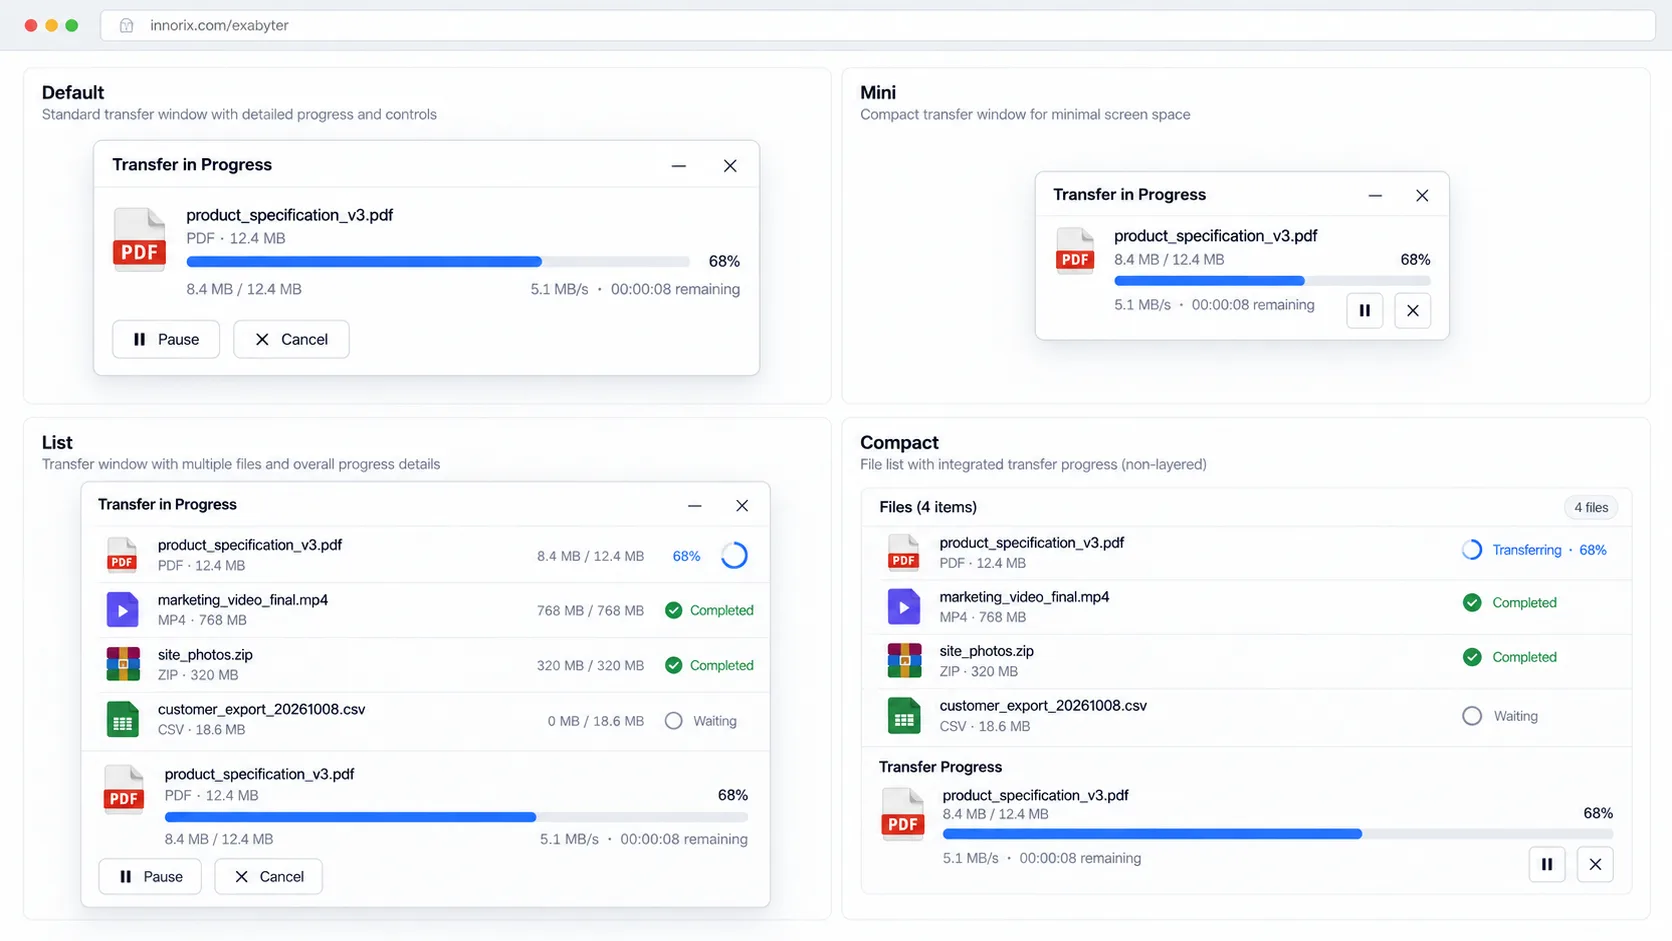Click the PDF file icon in the Mini transfer window
1672x941 pixels.
tap(1075, 250)
